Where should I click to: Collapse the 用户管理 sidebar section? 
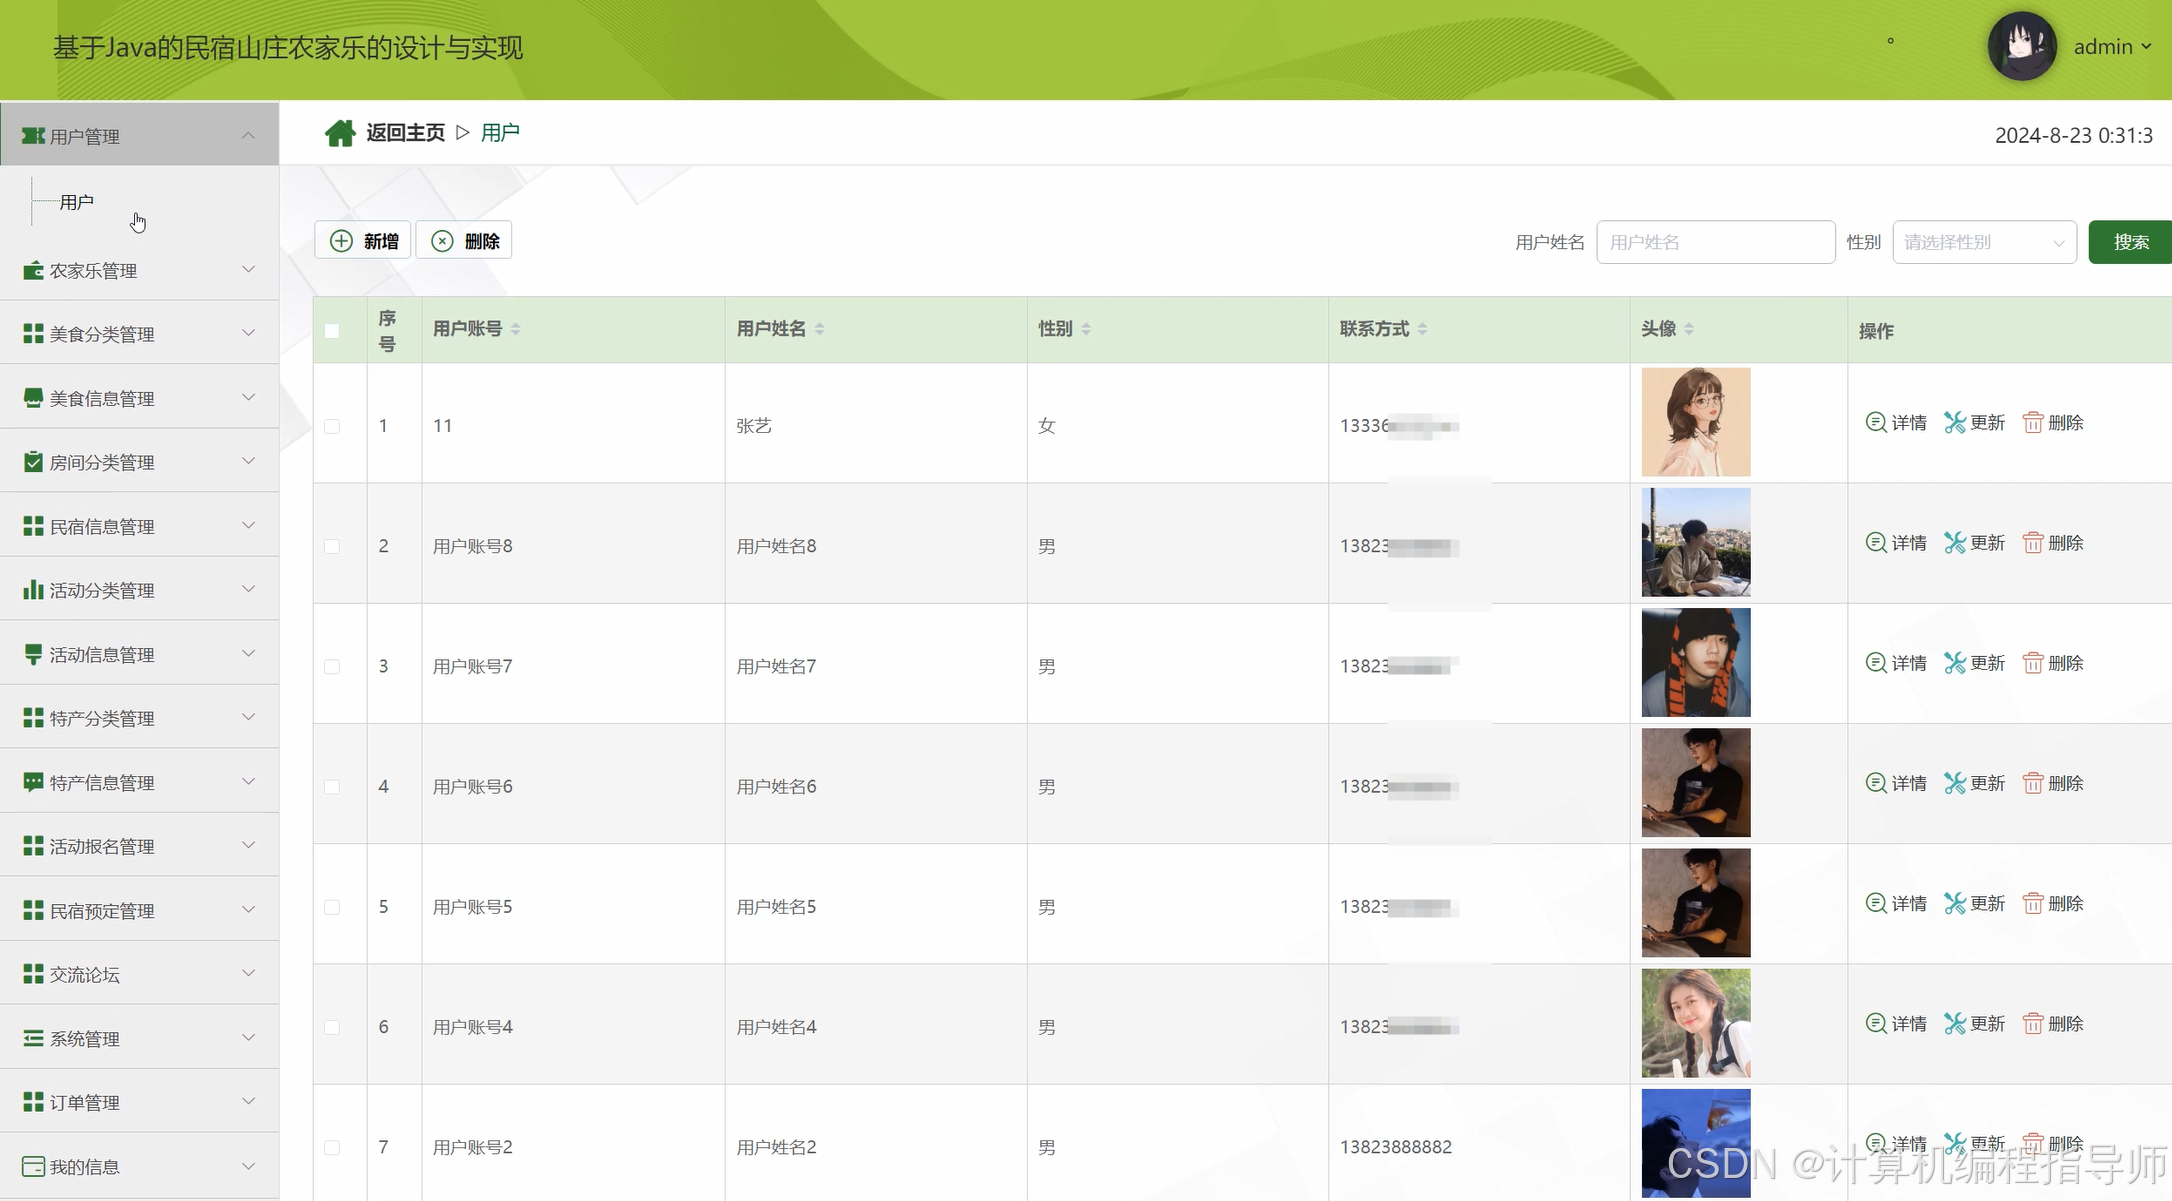pyautogui.click(x=140, y=135)
